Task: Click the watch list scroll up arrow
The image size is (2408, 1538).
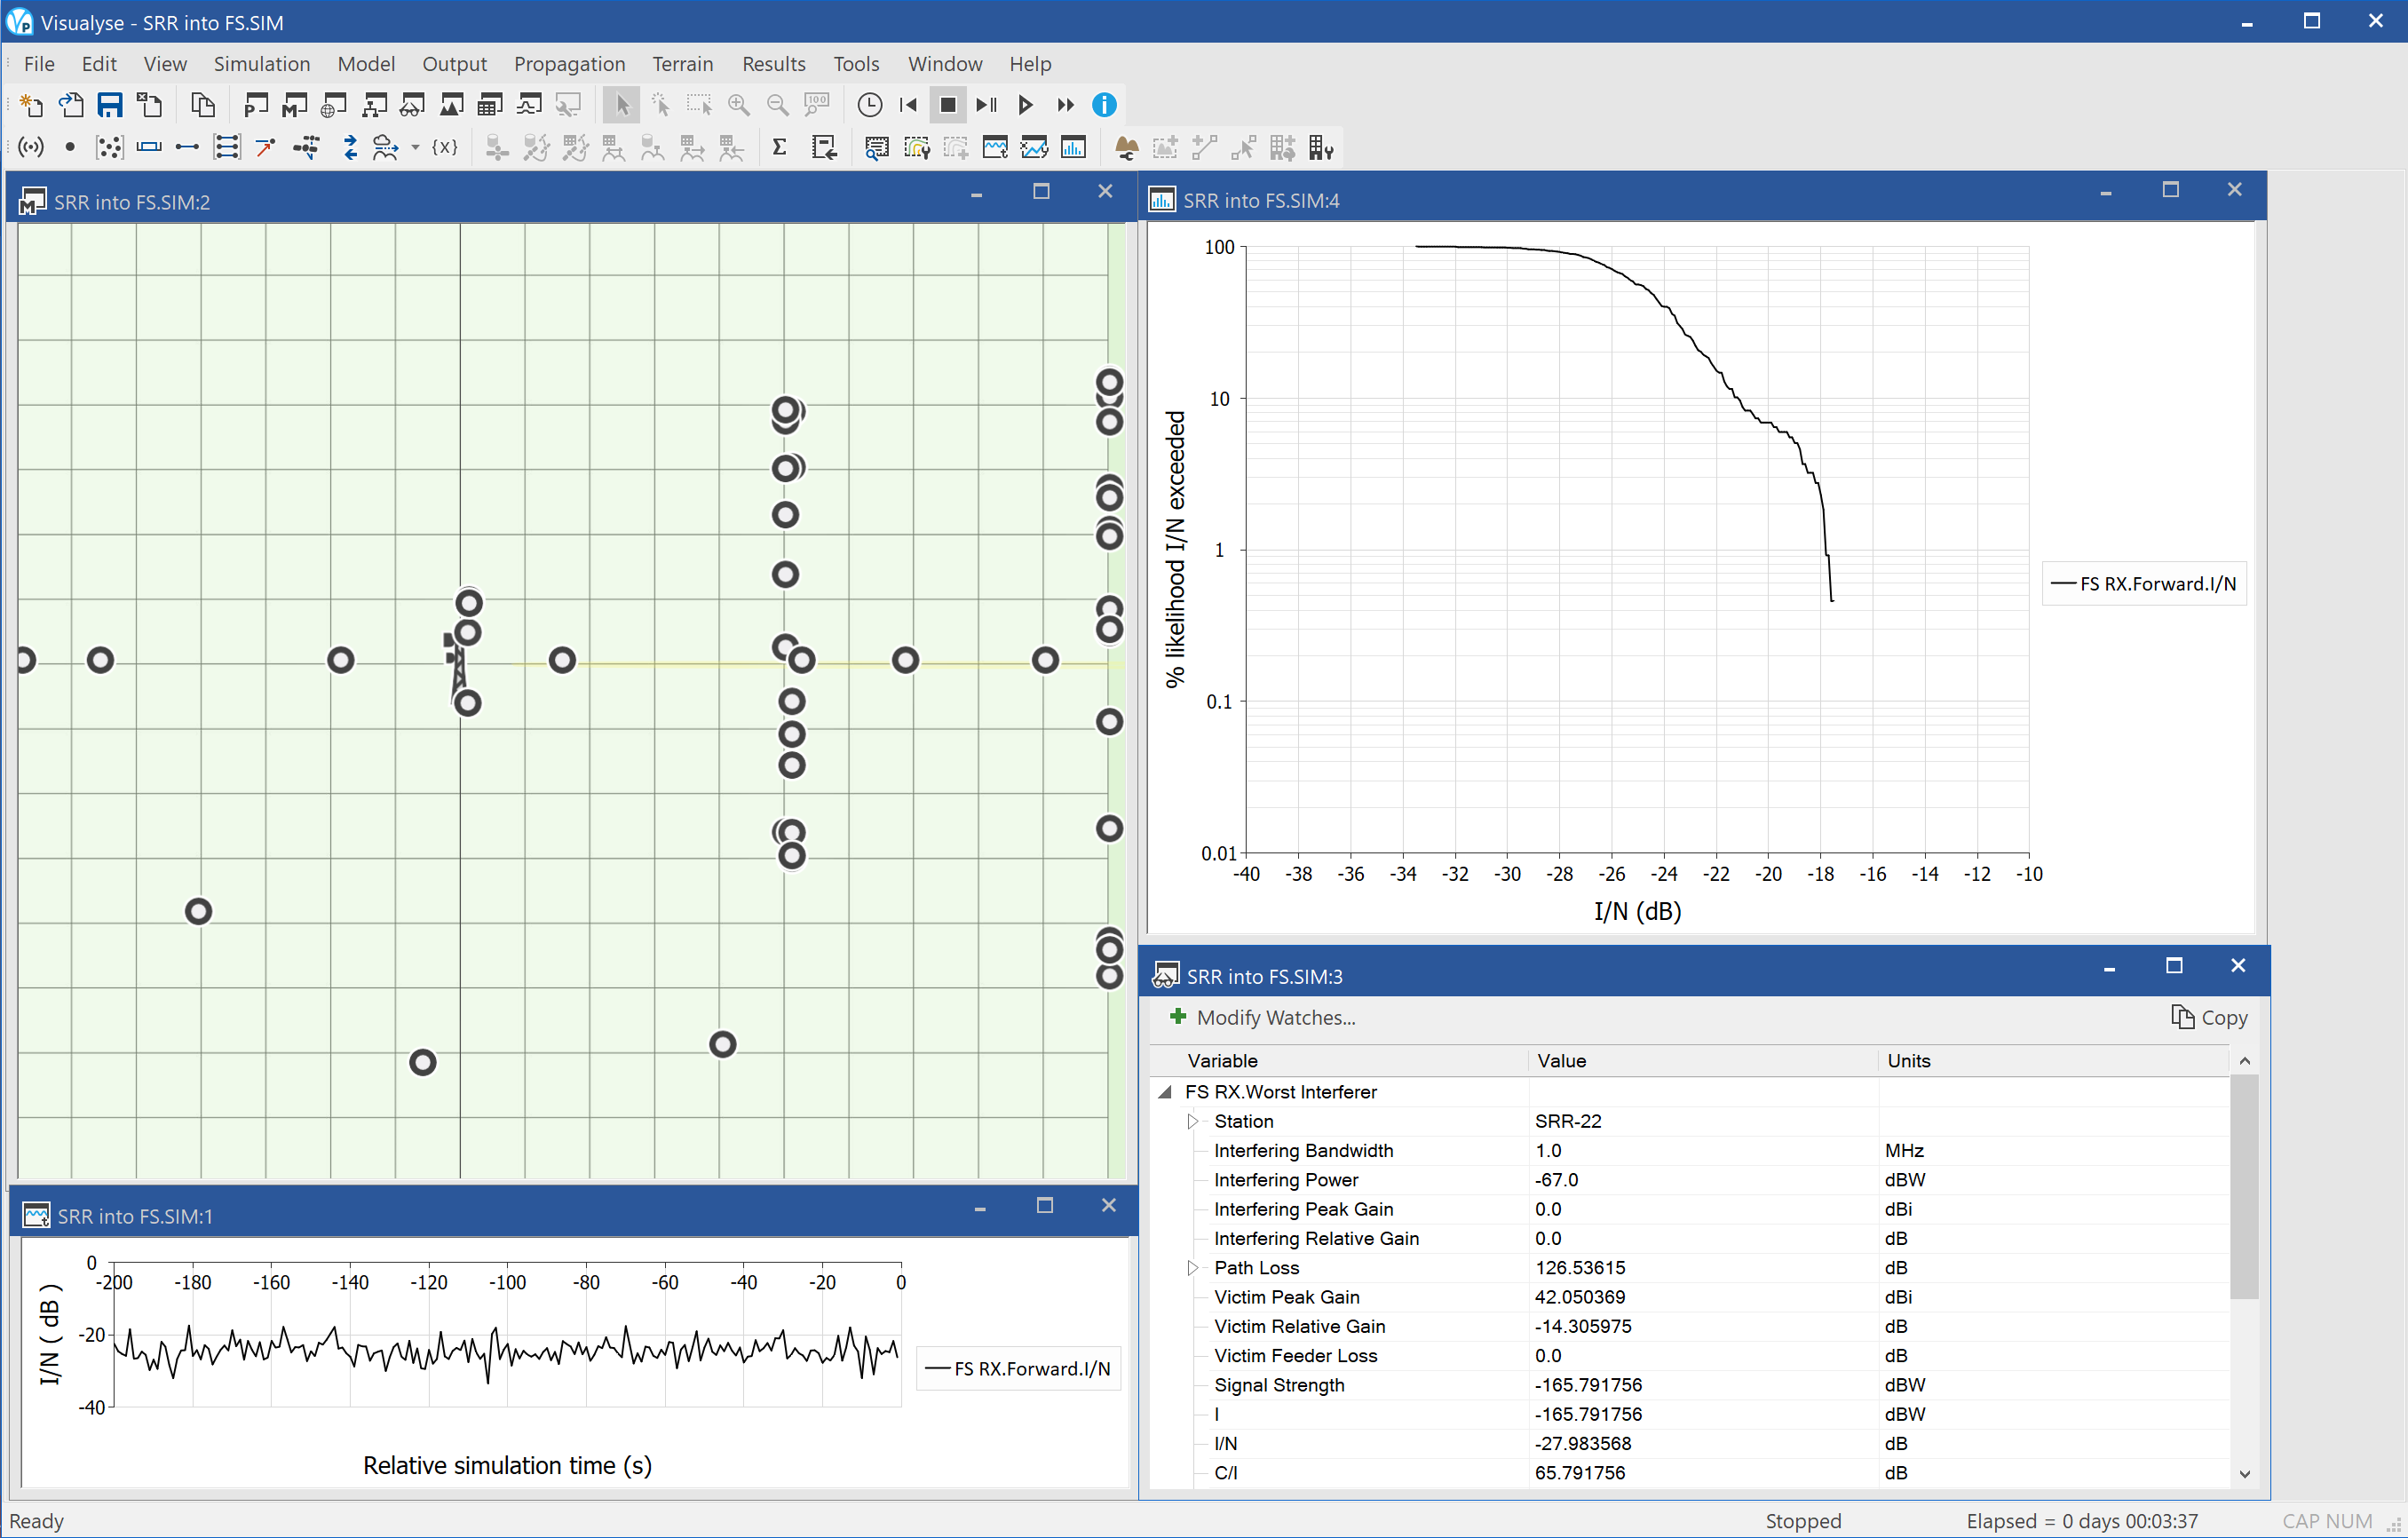Action: [x=2244, y=1060]
